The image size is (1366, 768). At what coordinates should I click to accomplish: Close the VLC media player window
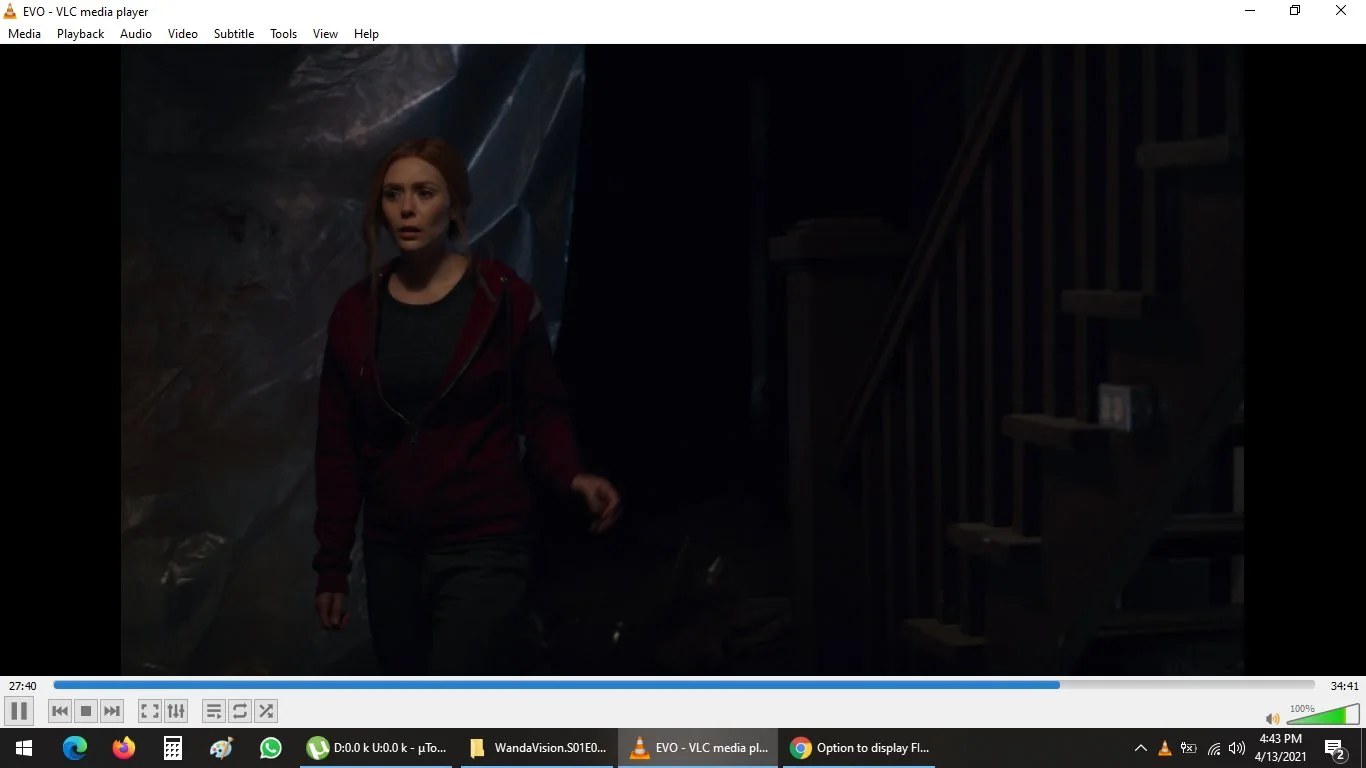[x=1342, y=11]
